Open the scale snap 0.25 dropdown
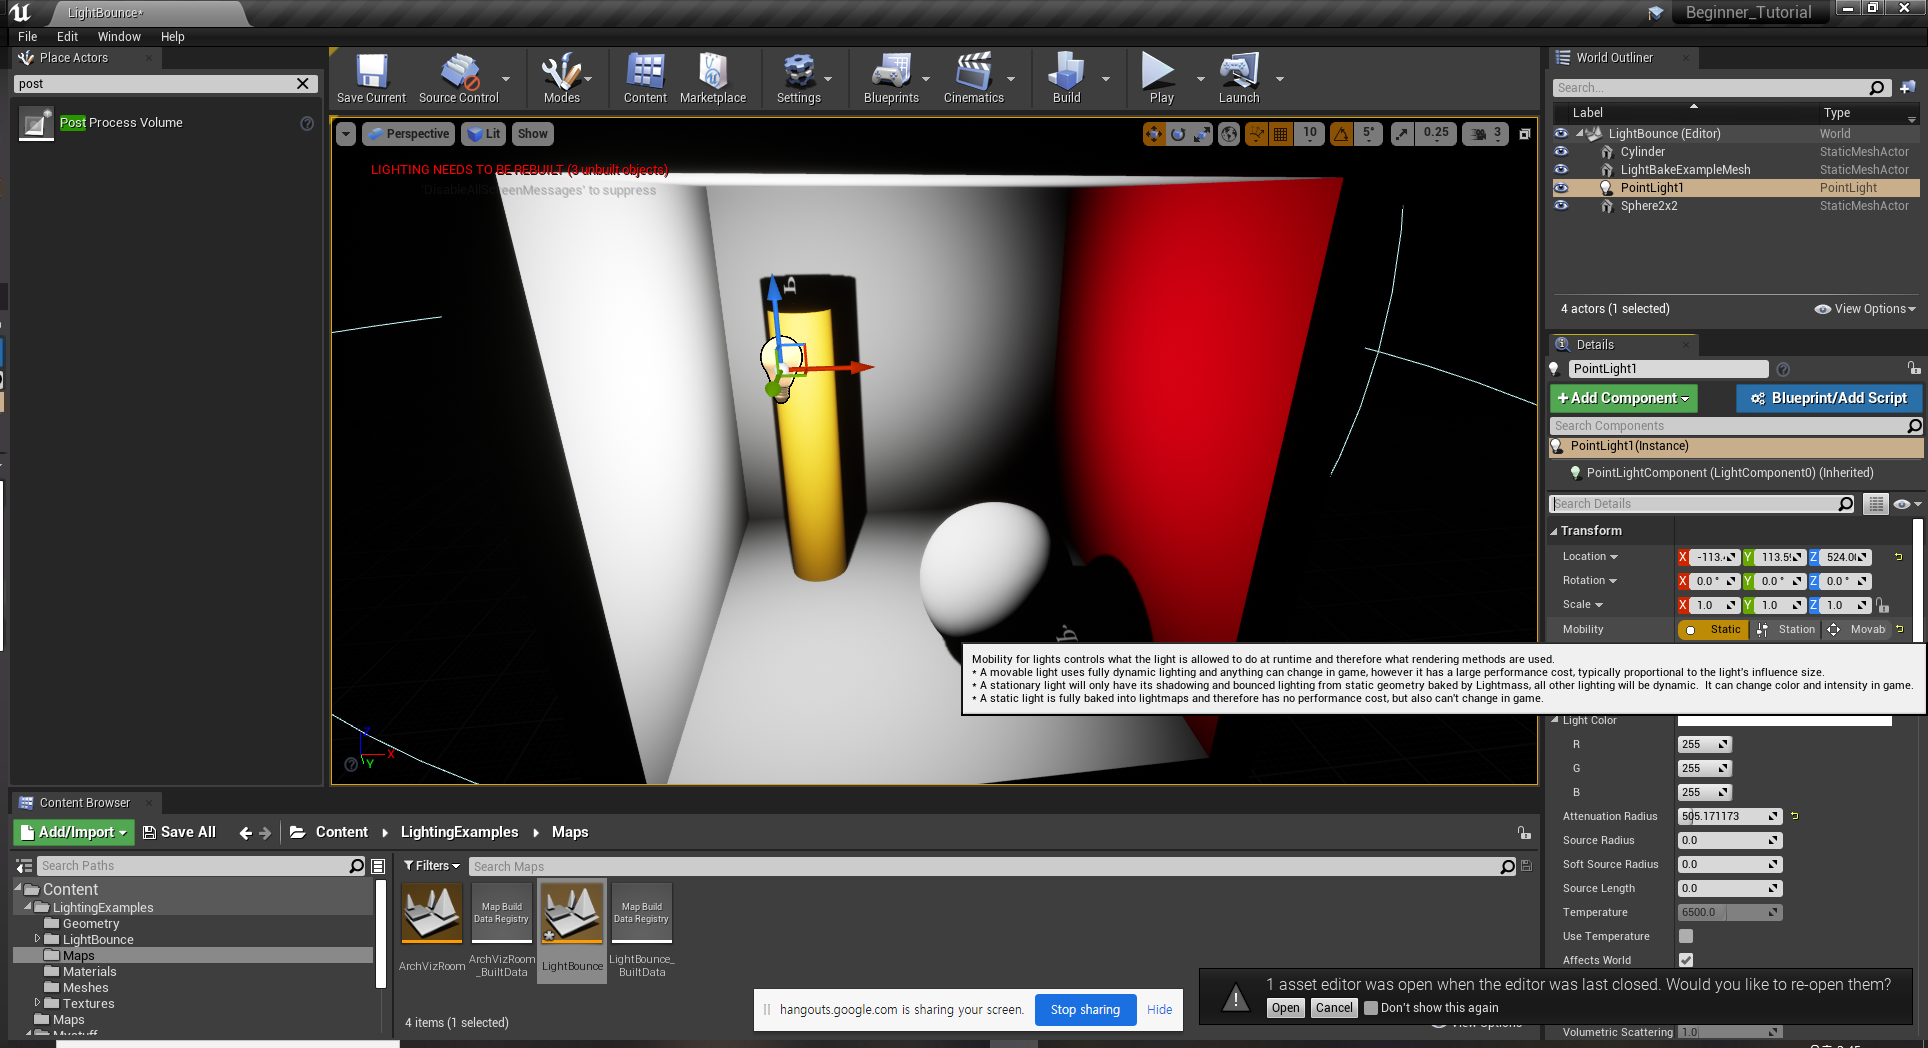This screenshot has width=1928, height=1048. tap(1436, 134)
